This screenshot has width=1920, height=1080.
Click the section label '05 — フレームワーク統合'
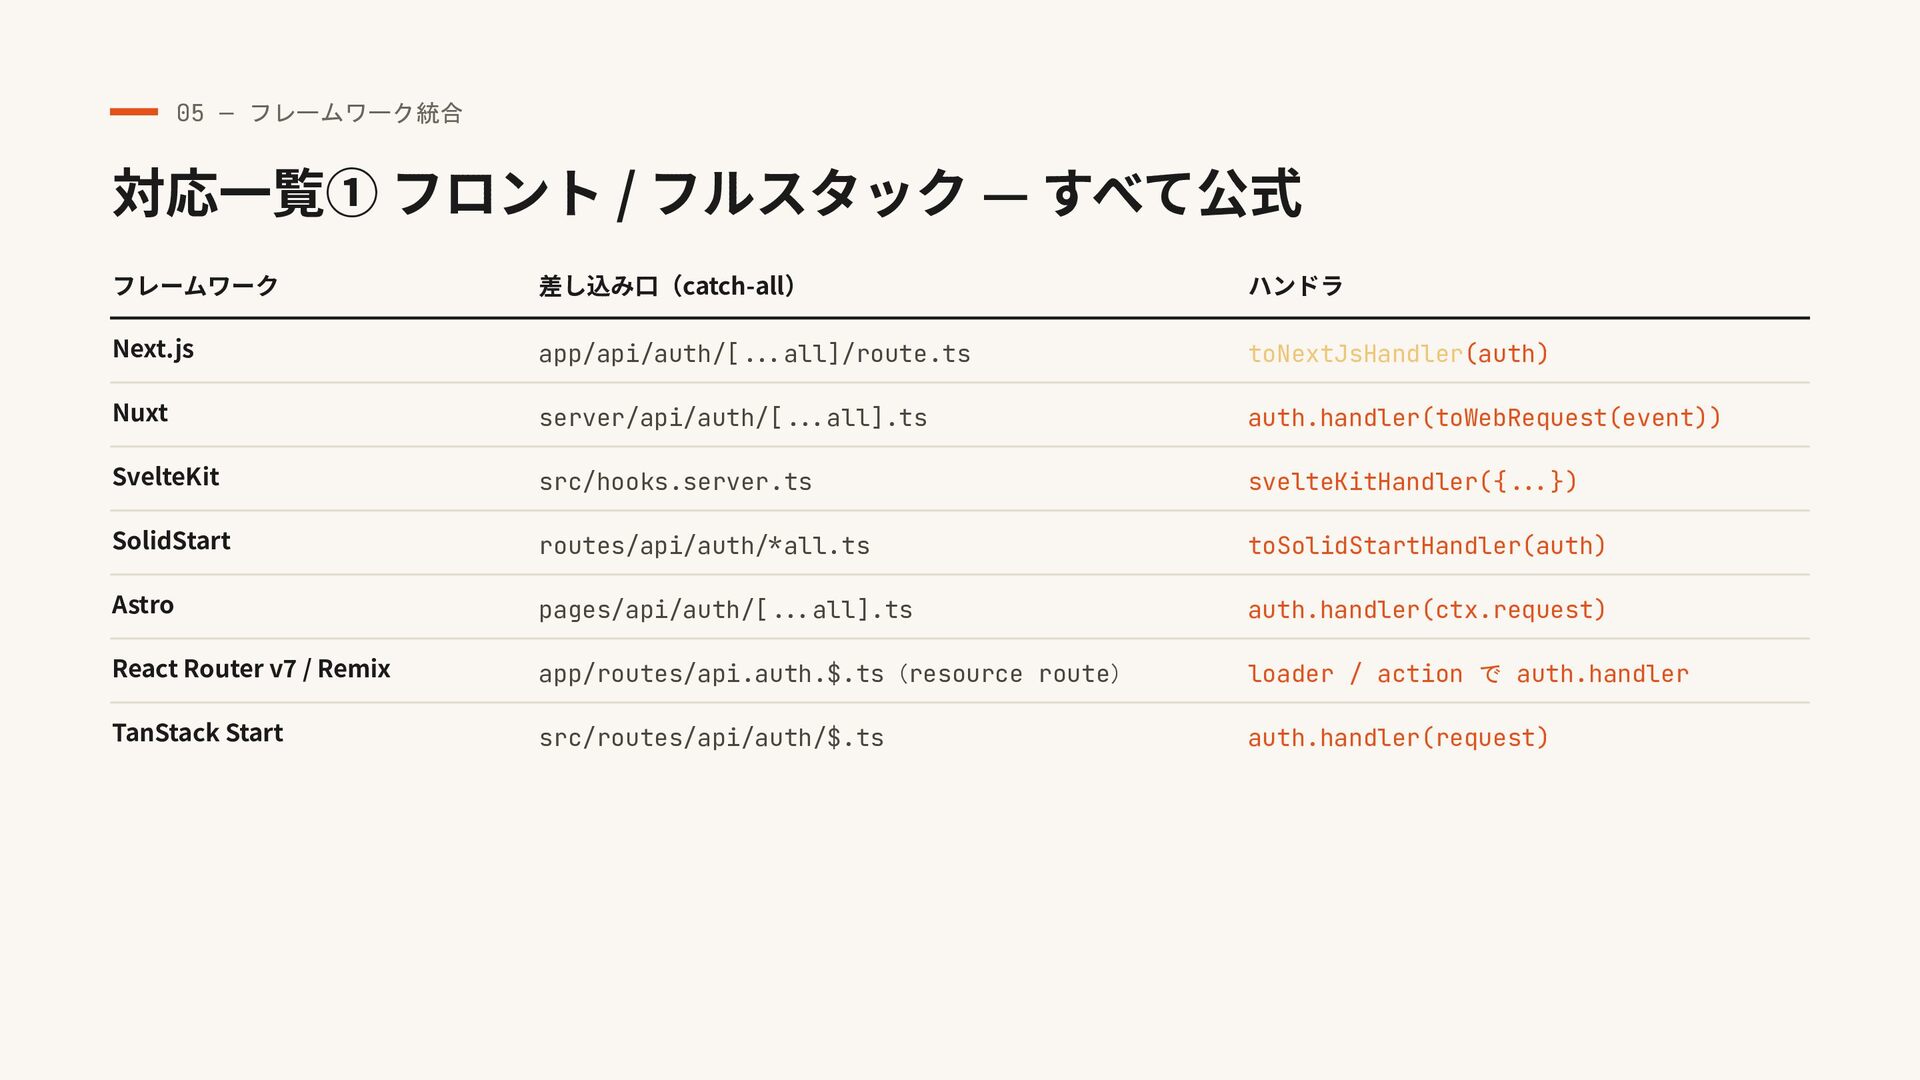point(319,113)
